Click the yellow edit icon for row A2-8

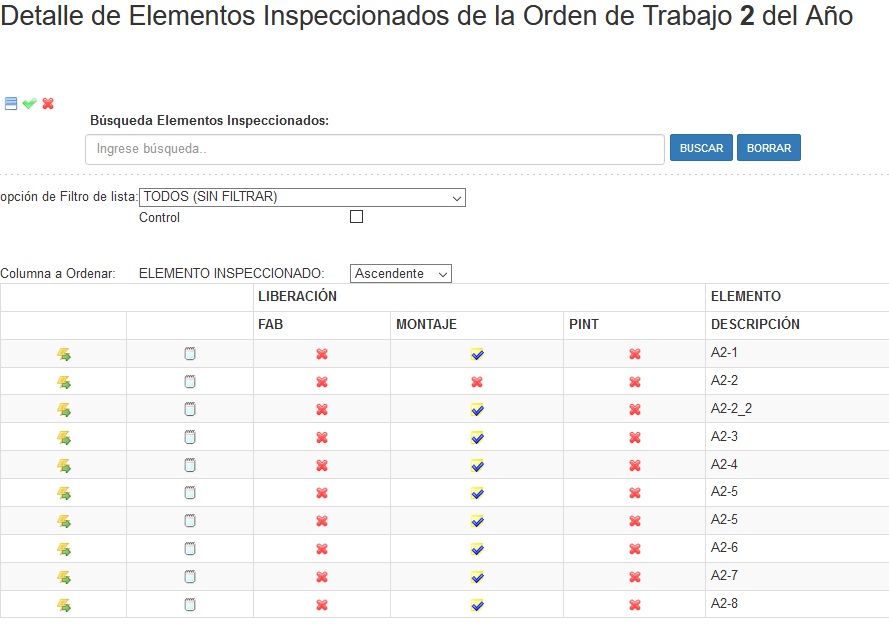tap(64, 605)
